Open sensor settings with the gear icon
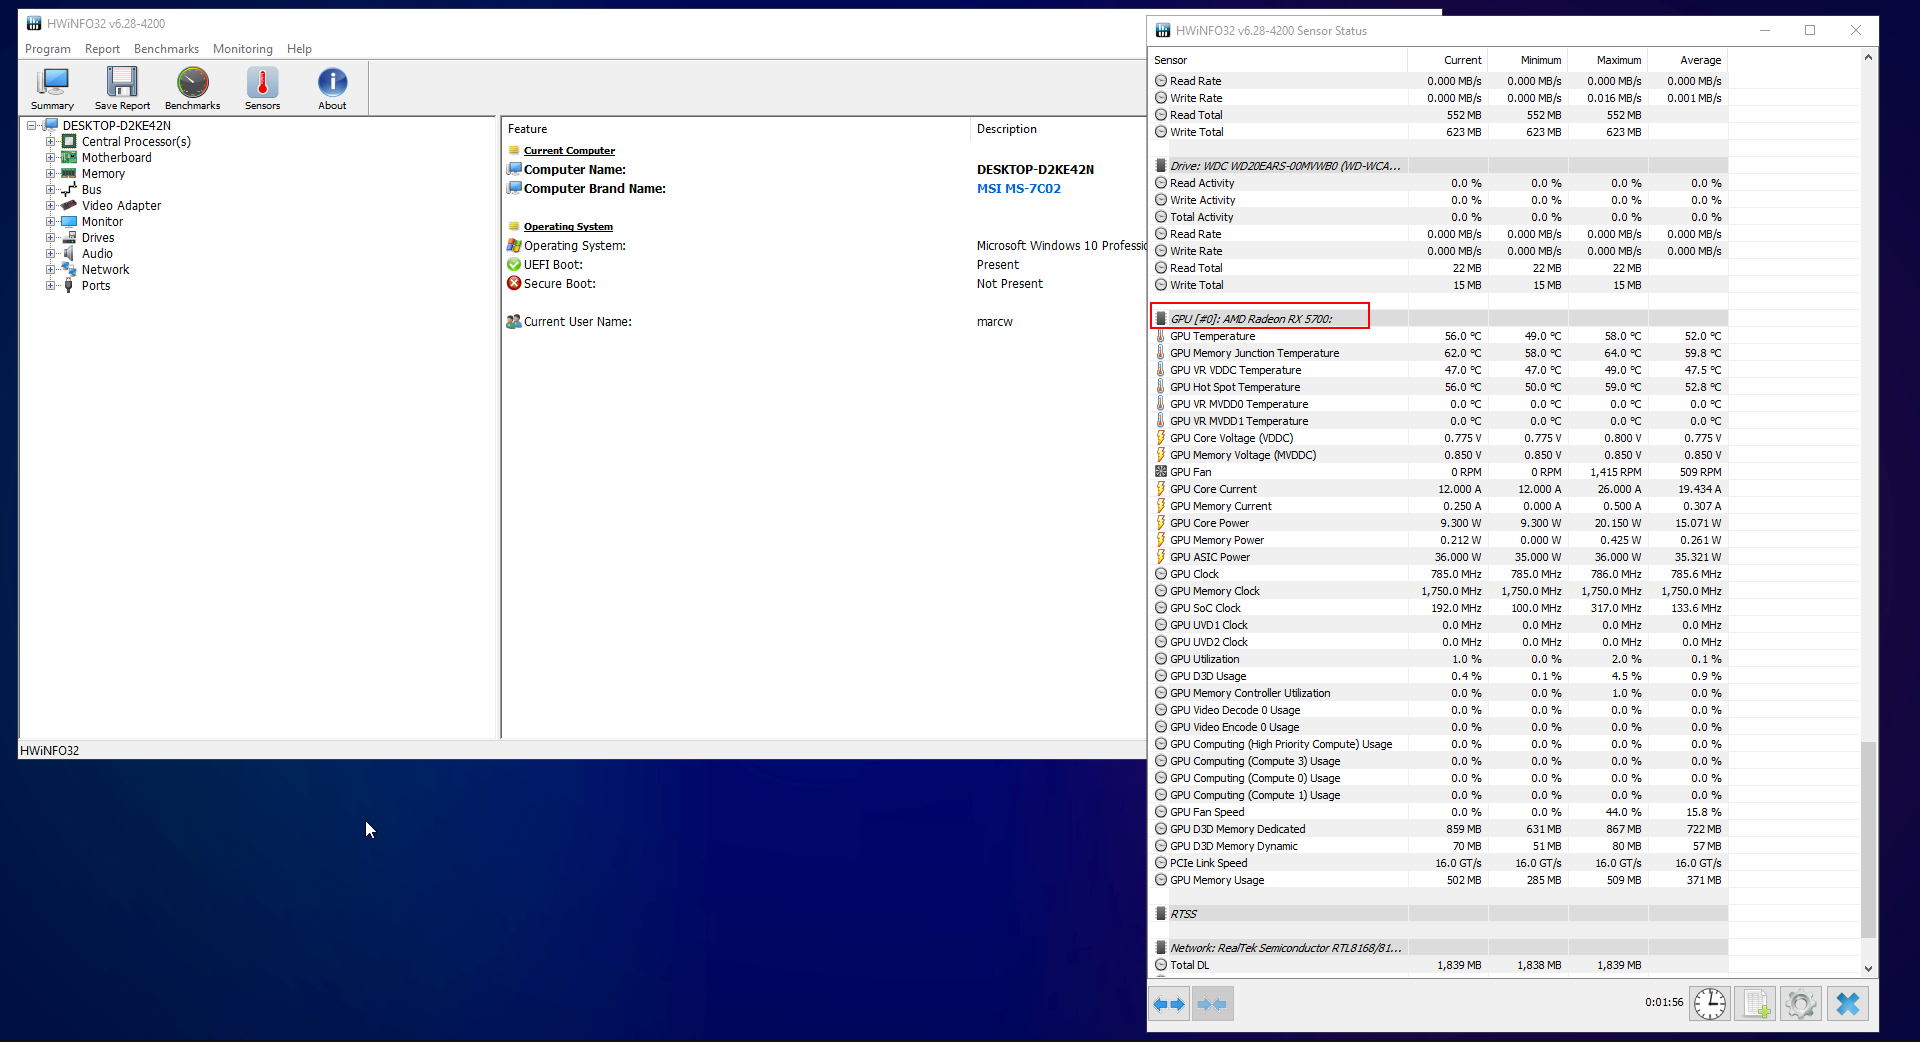The width and height of the screenshot is (1920, 1042). coord(1801,1004)
